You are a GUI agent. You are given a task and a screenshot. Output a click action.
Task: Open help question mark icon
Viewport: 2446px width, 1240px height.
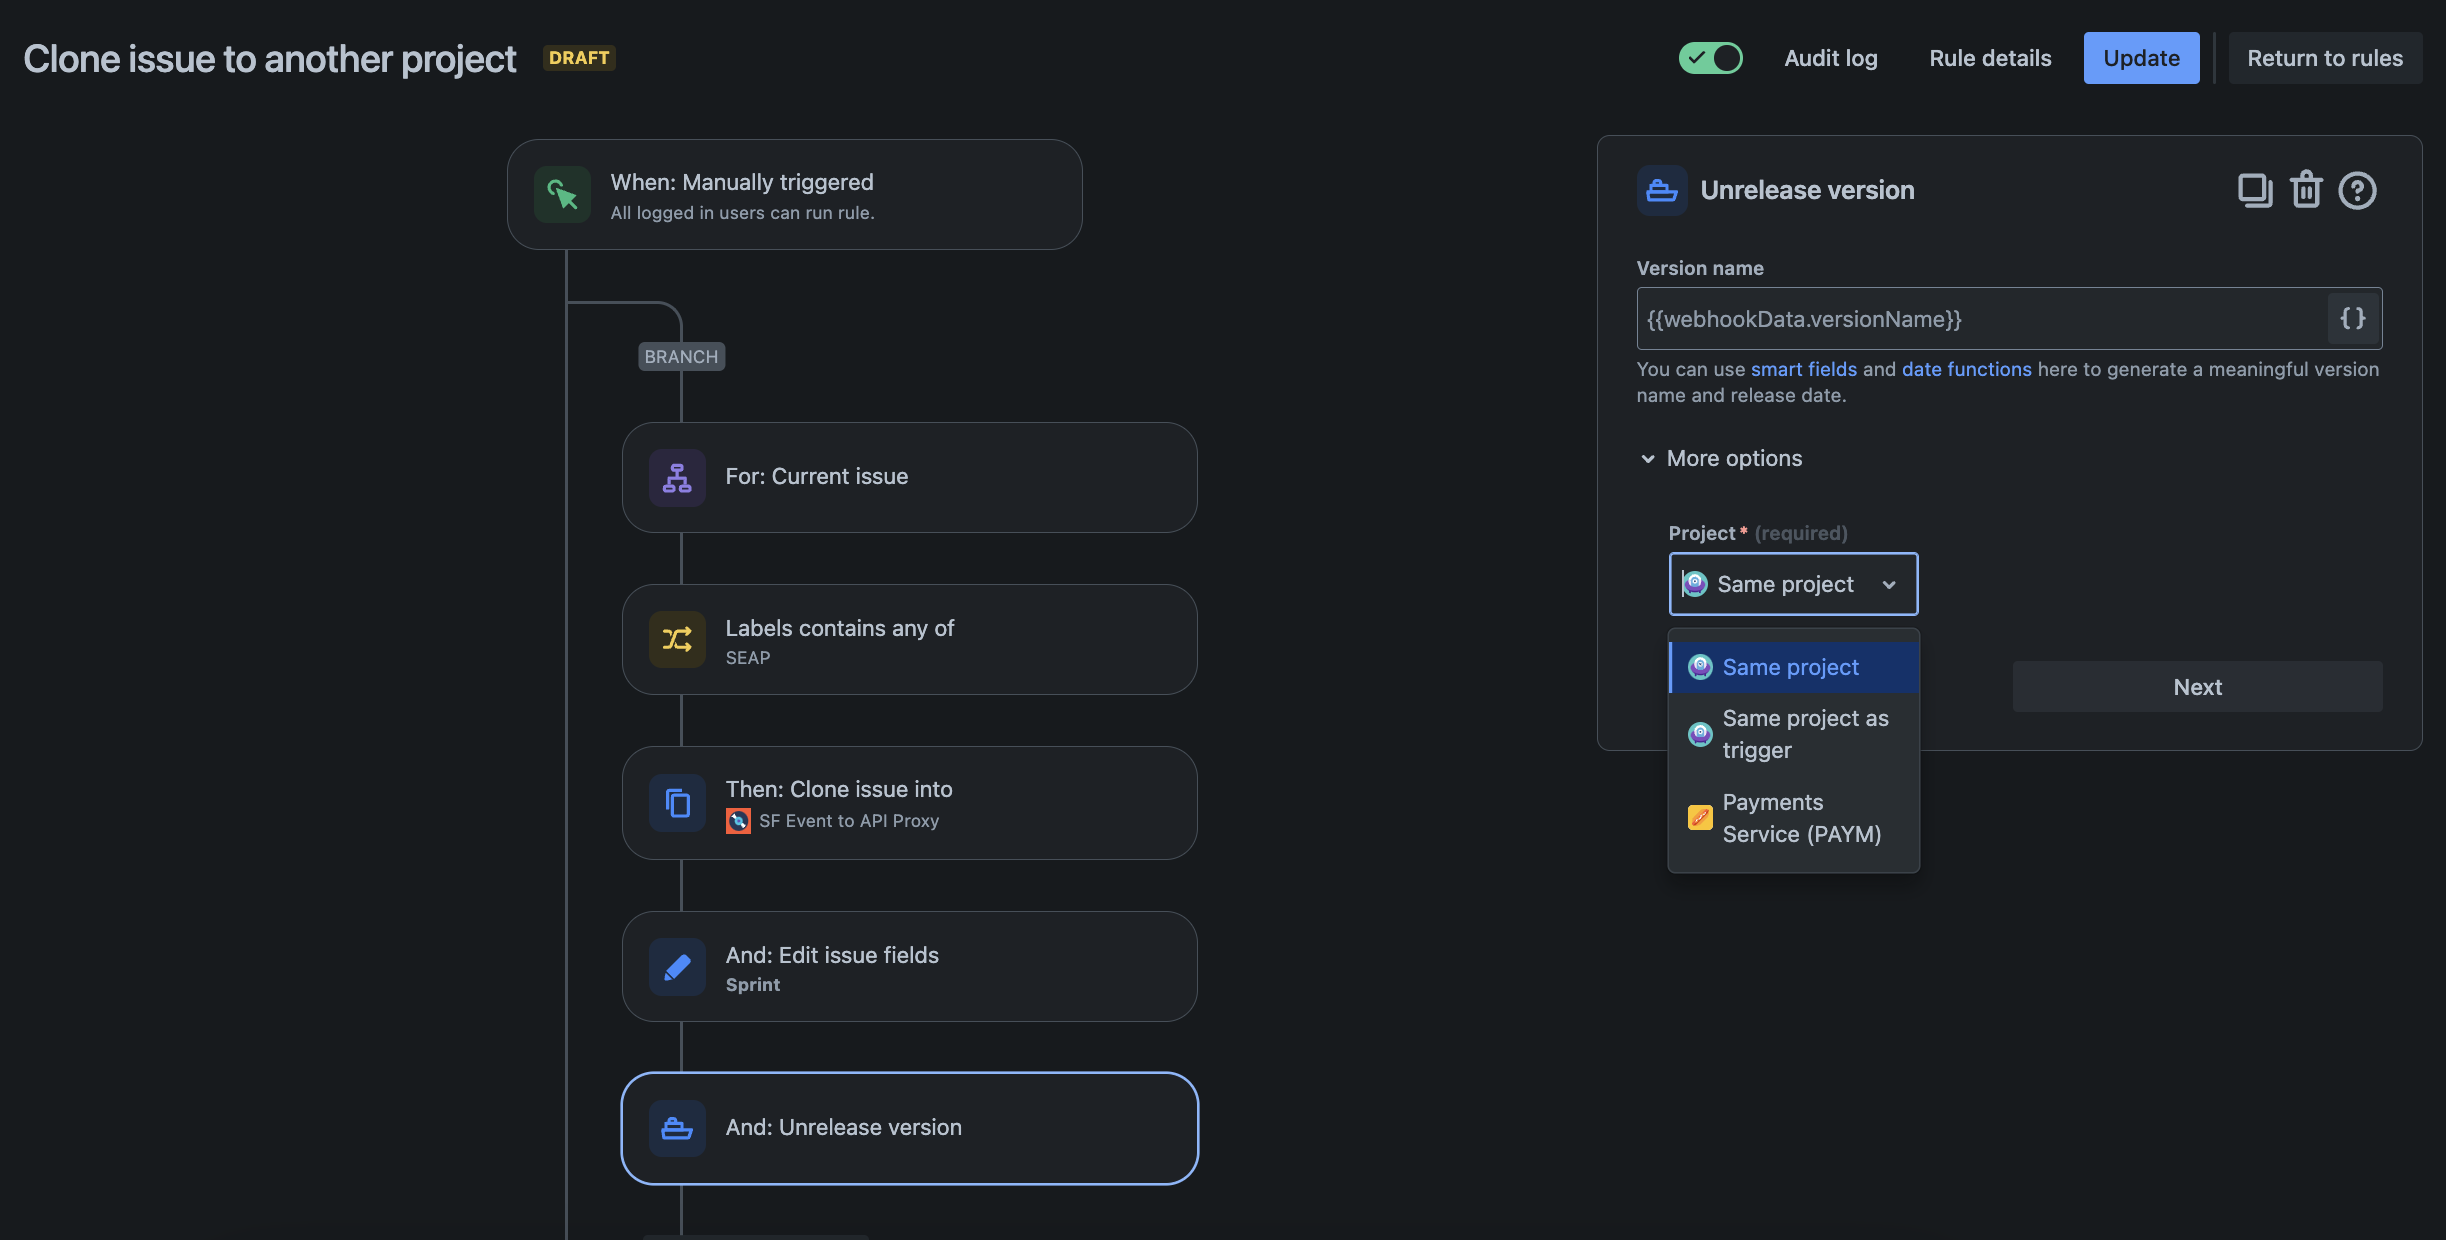(2357, 190)
